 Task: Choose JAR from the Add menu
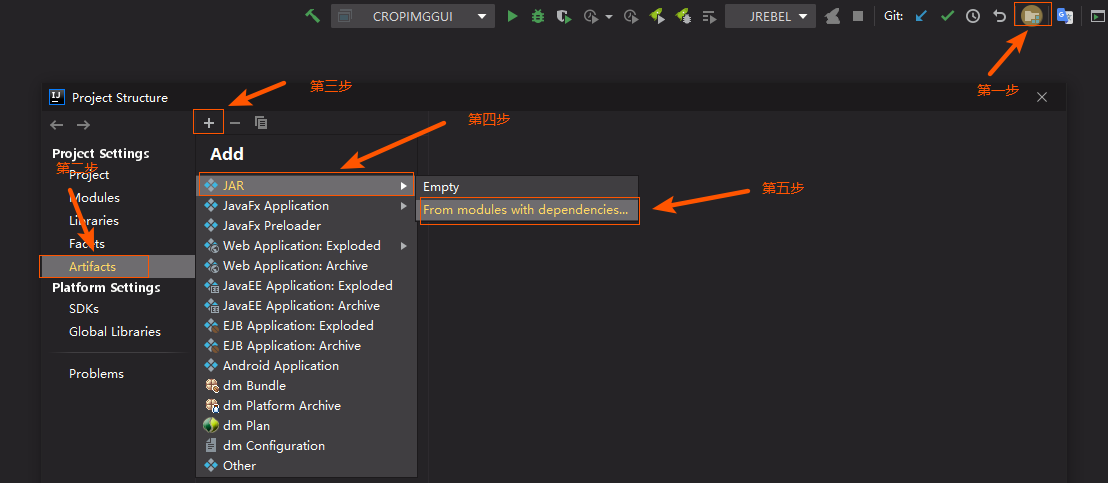tap(306, 185)
